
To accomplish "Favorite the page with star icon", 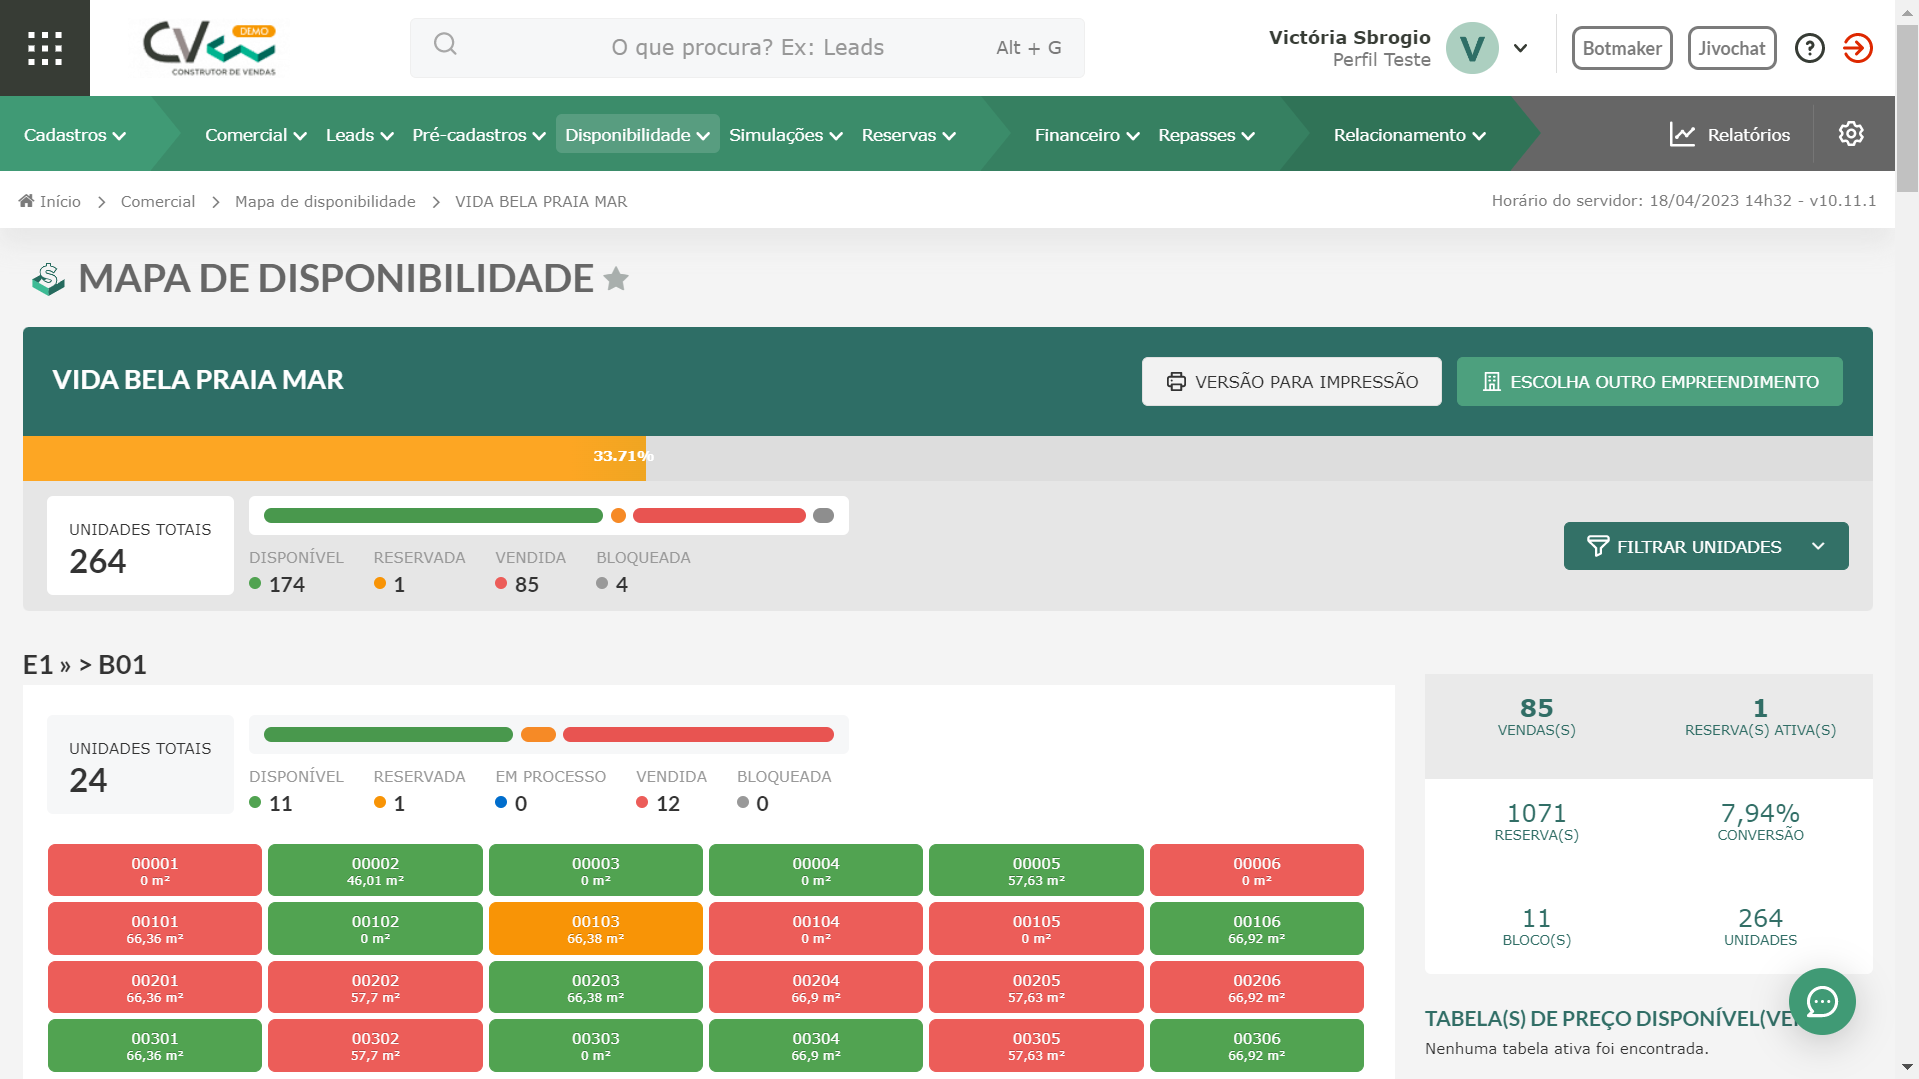I will coord(616,279).
